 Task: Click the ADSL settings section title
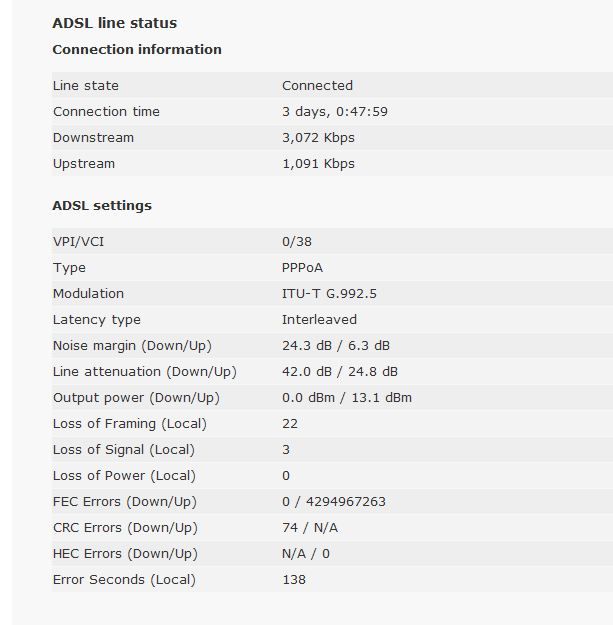(x=102, y=206)
